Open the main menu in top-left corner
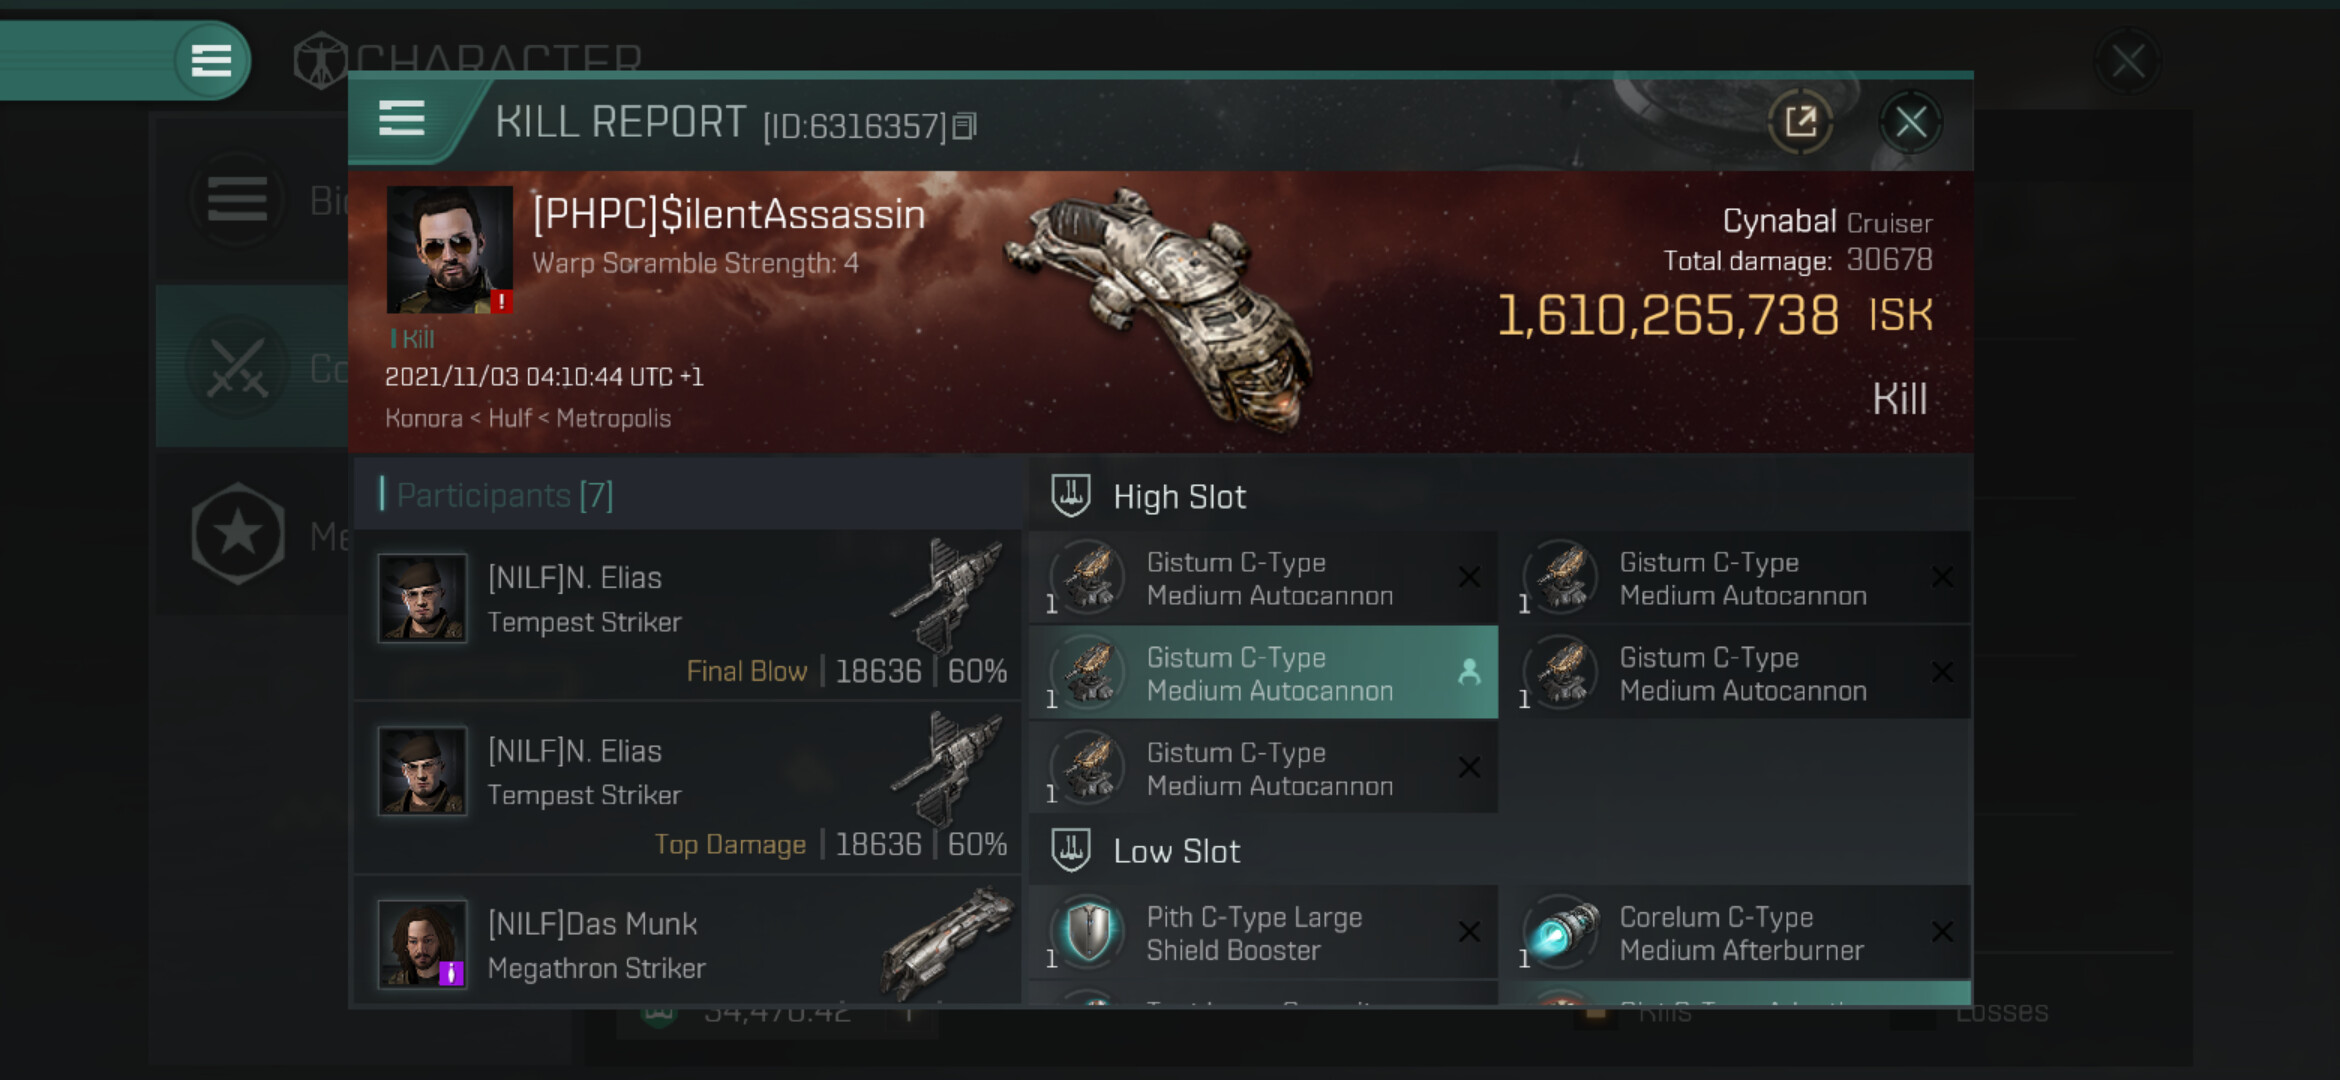The image size is (2340, 1080). (211, 60)
